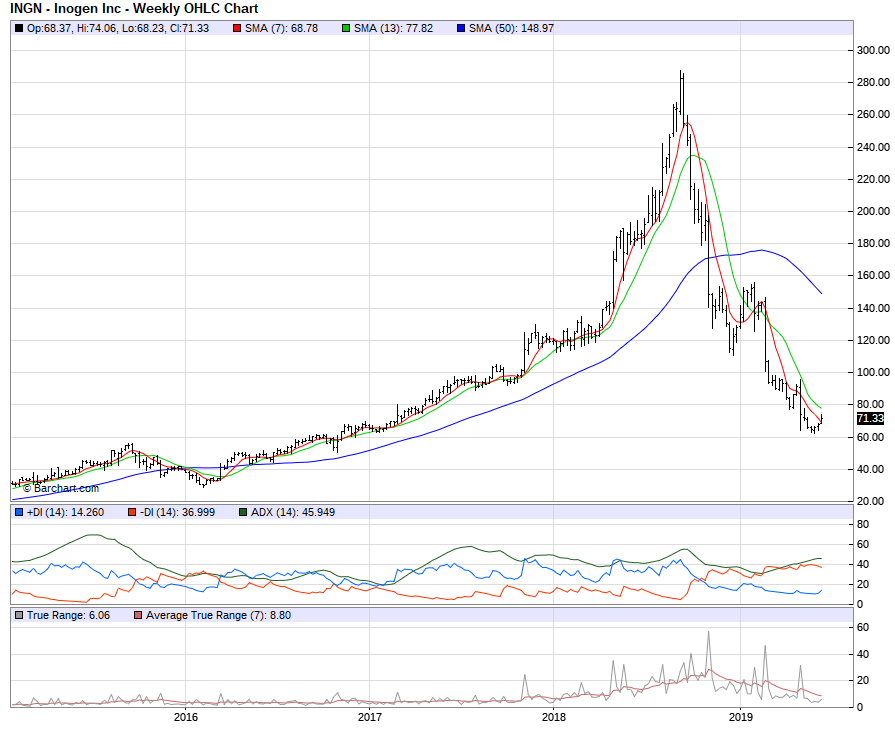Viewport: 895px width, 748px height.
Task: Click the blue SMA (50) legend swatch
Action: click(x=461, y=28)
